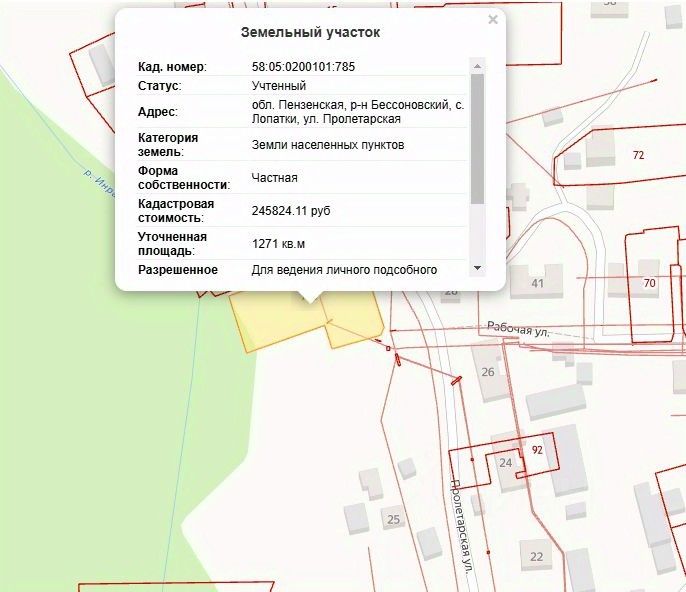
Task: Click Для ведения личного подсобного text
Action: point(344,270)
